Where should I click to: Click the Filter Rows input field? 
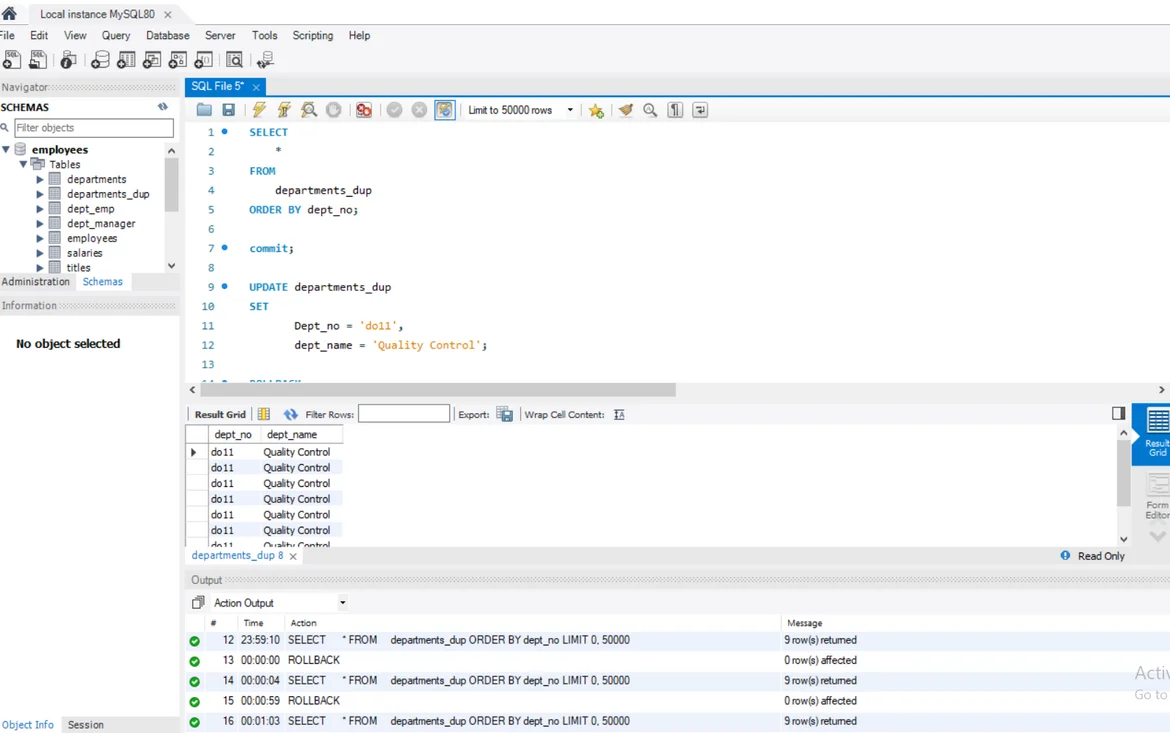pos(404,414)
